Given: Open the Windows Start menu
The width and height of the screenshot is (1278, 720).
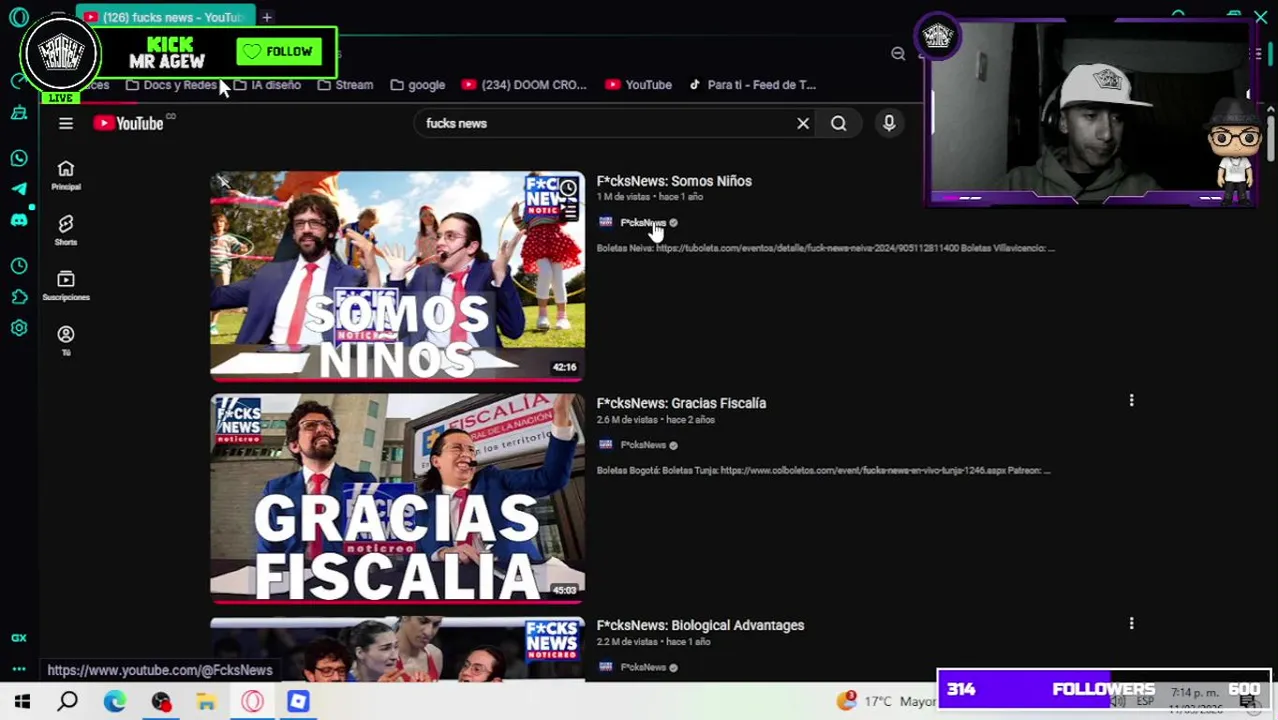Looking at the screenshot, I should coord(22,702).
